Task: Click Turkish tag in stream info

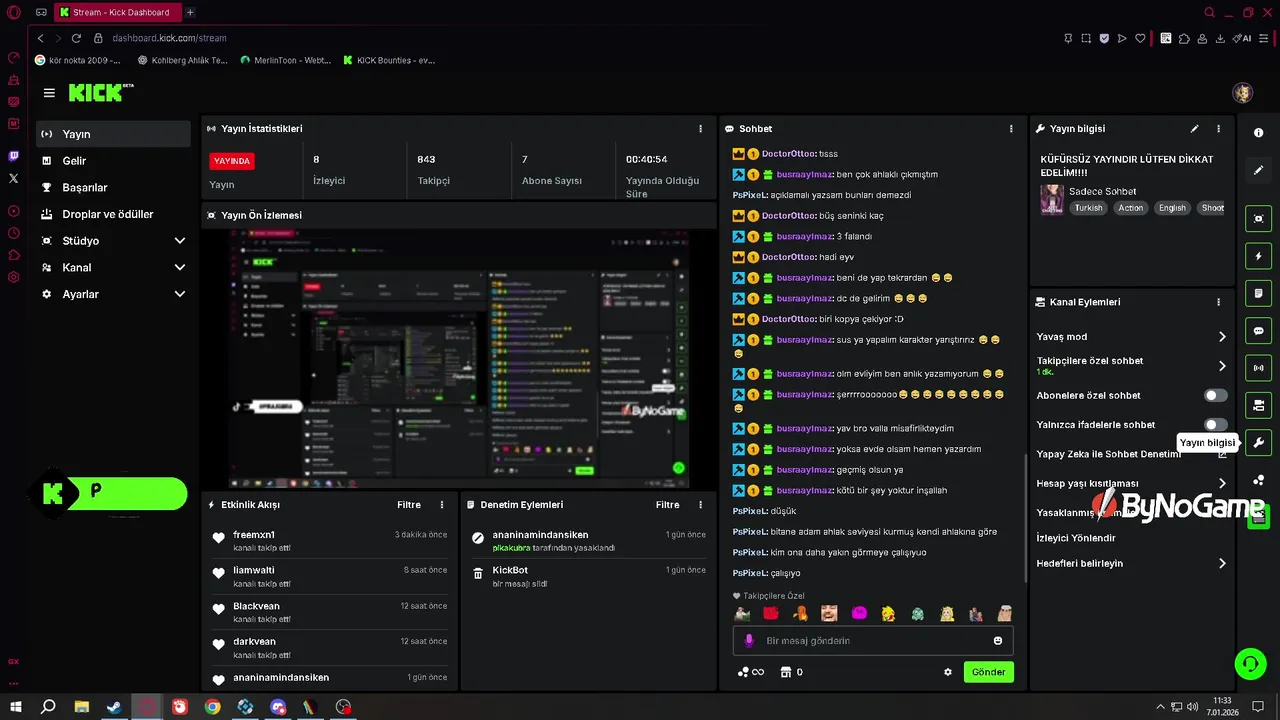Action: click(x=1088, y=208)
